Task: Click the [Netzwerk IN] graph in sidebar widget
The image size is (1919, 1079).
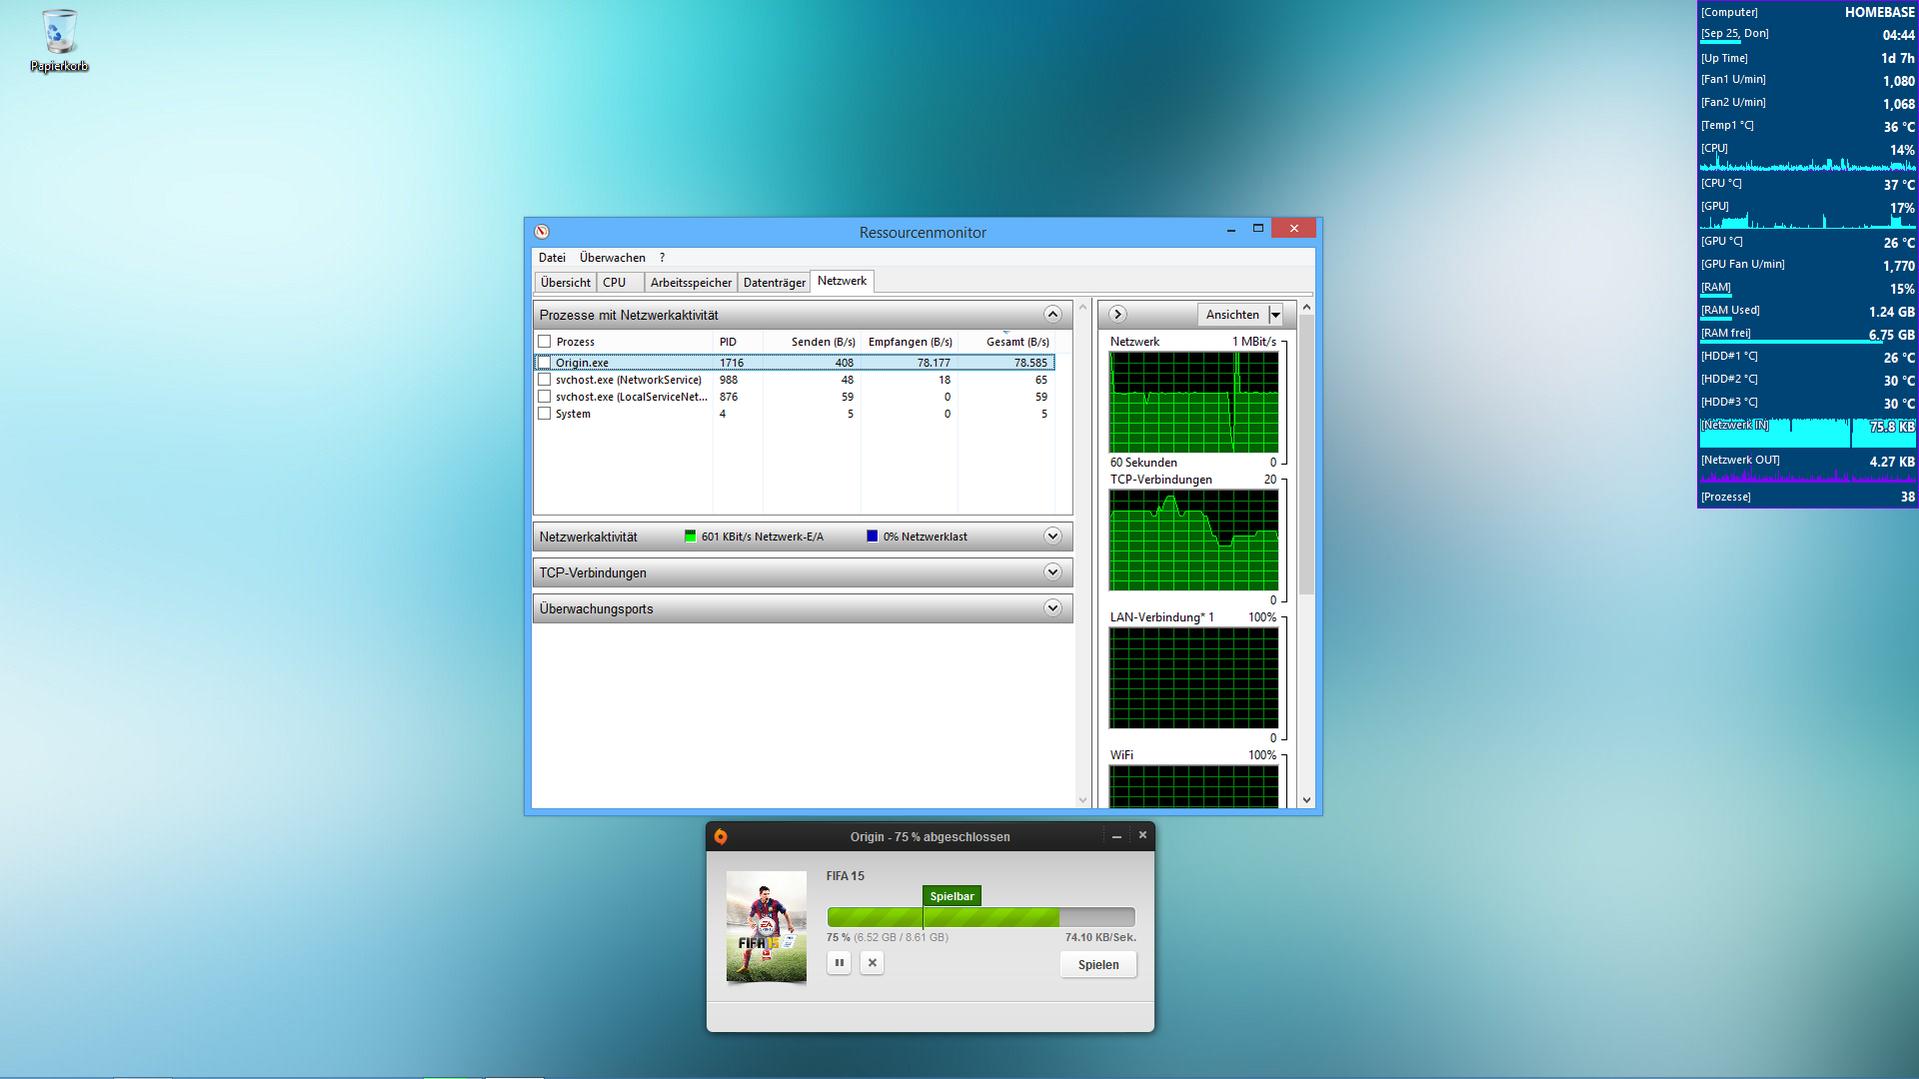Action: pyautogui.click(x=1808, y=433)
